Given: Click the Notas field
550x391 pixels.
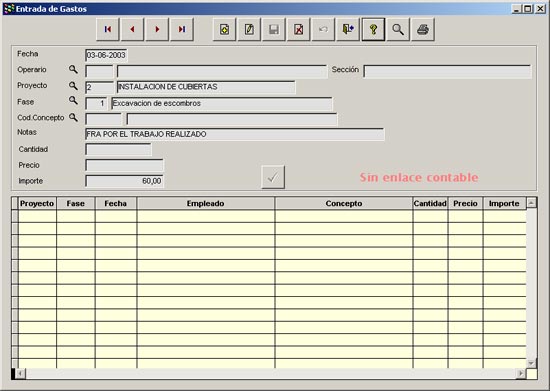Looking at the screenshot, I should (235, 134).
